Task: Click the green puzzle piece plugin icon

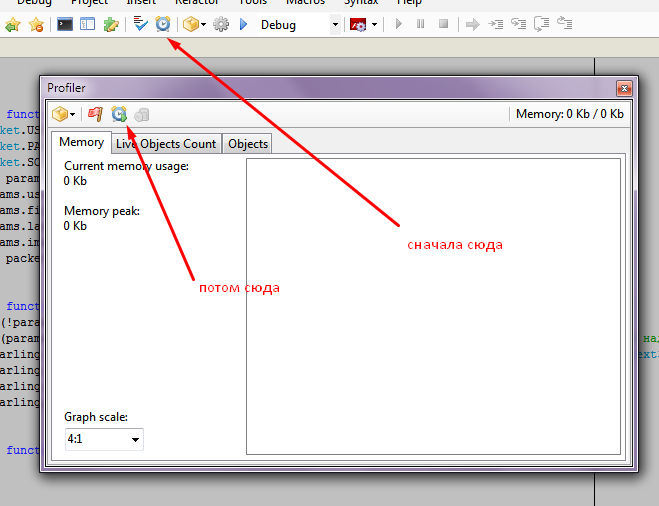Action: click(x=111, y=24)
